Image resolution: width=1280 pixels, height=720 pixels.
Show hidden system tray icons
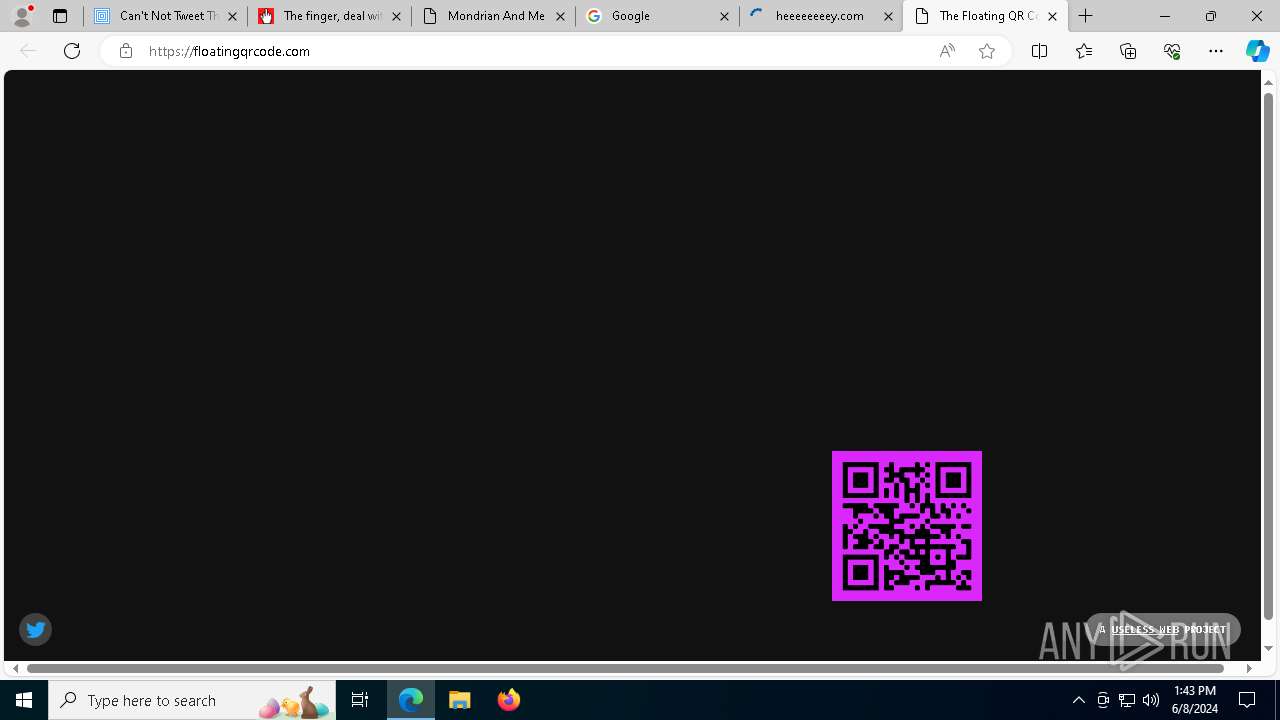tap(1078, 700)
